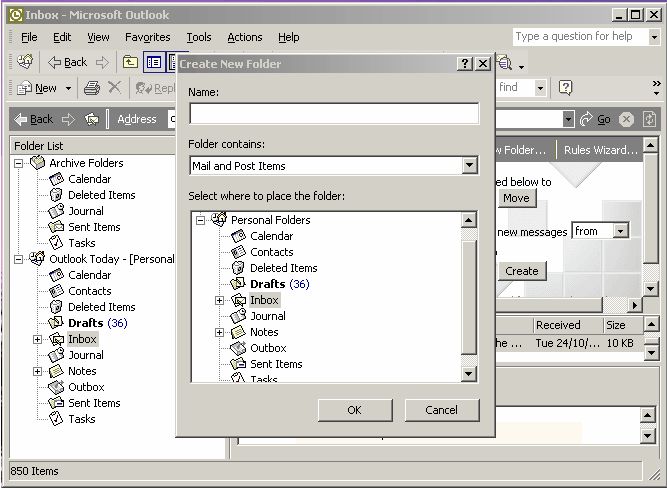Select Drafts (36) in the dialog folder tree

coord(279,284)
